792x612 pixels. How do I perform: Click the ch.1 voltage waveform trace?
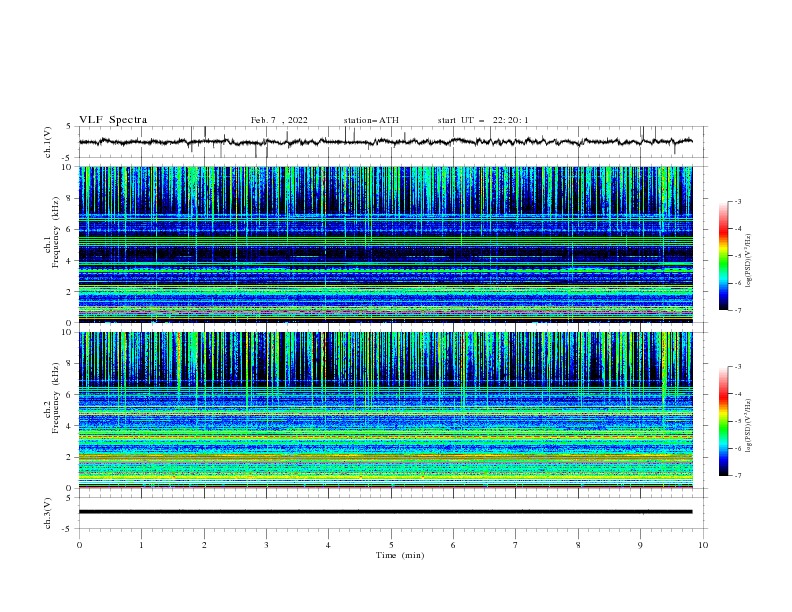click(x=385, y=142)
